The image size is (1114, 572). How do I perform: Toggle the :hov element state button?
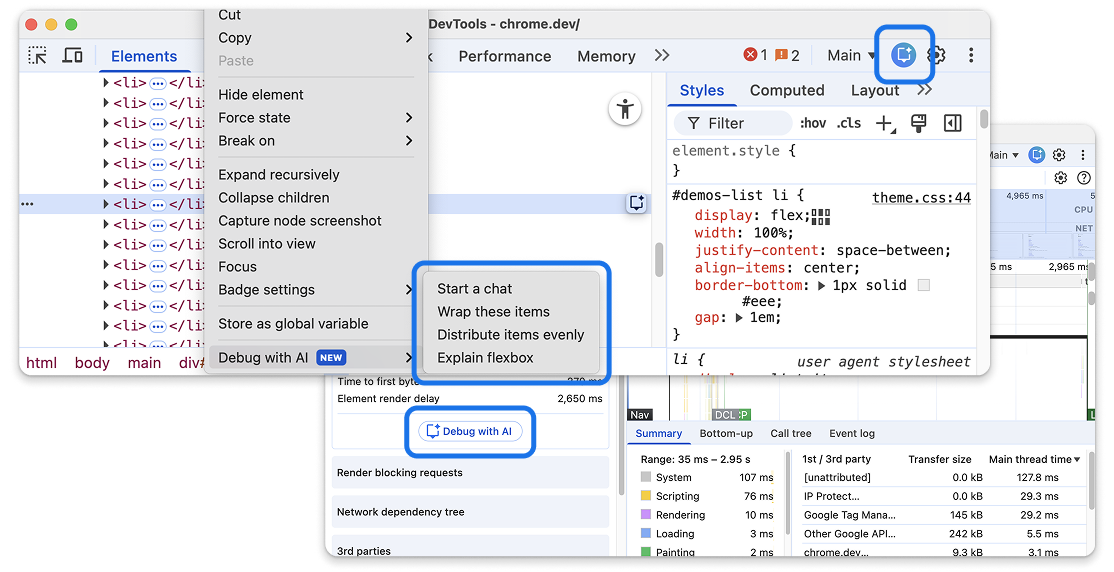[x=813, y=123]
